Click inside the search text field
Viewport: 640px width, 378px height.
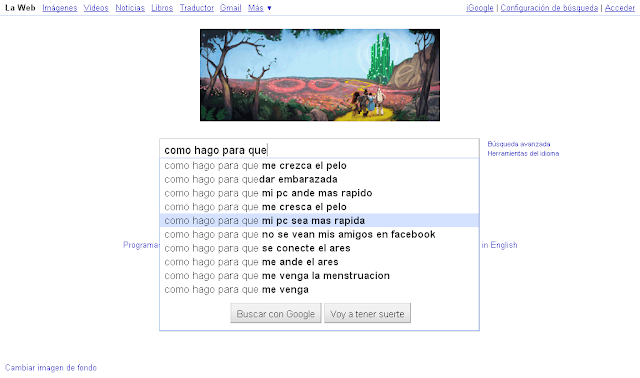click(x=319, y=149)
